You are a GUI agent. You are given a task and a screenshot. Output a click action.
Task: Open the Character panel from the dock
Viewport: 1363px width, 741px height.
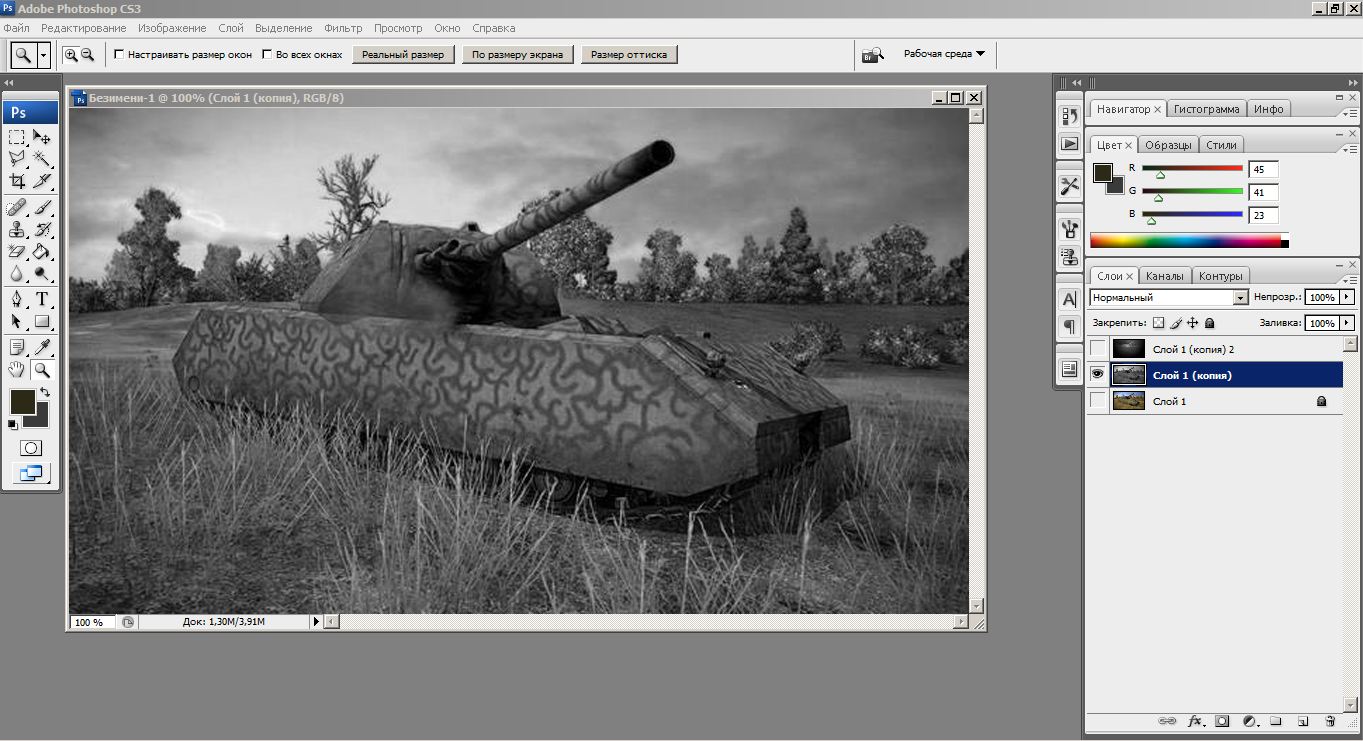pyautogui.click(x=1069, y=299)
